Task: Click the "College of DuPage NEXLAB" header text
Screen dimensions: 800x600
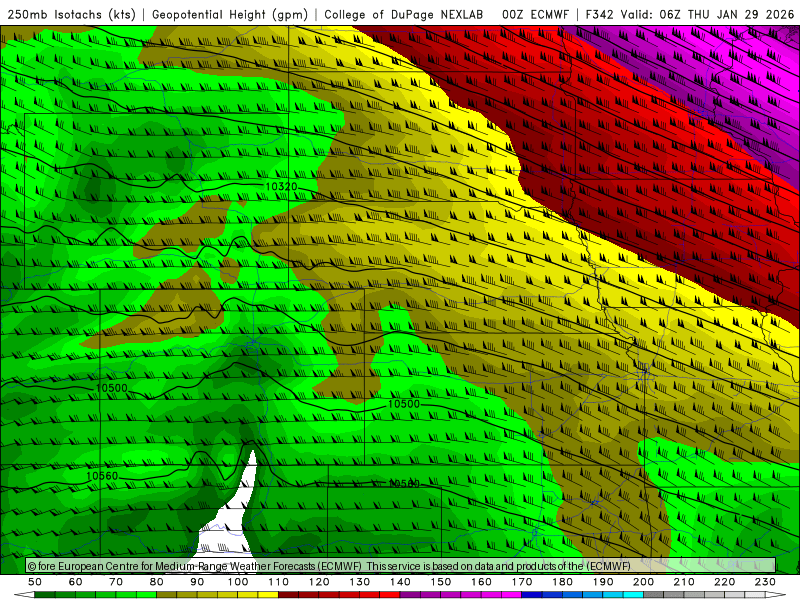Action: pos(403,14)
